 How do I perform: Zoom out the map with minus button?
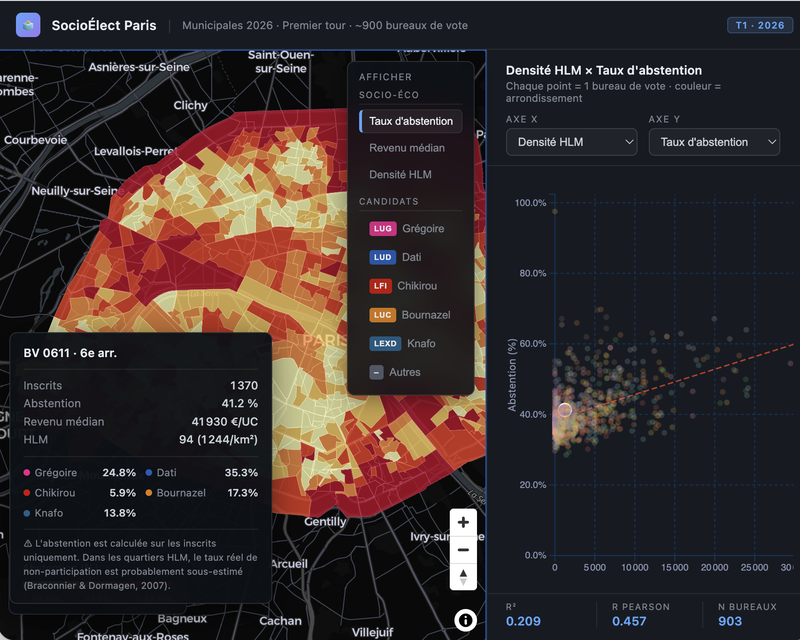point(463,550)
